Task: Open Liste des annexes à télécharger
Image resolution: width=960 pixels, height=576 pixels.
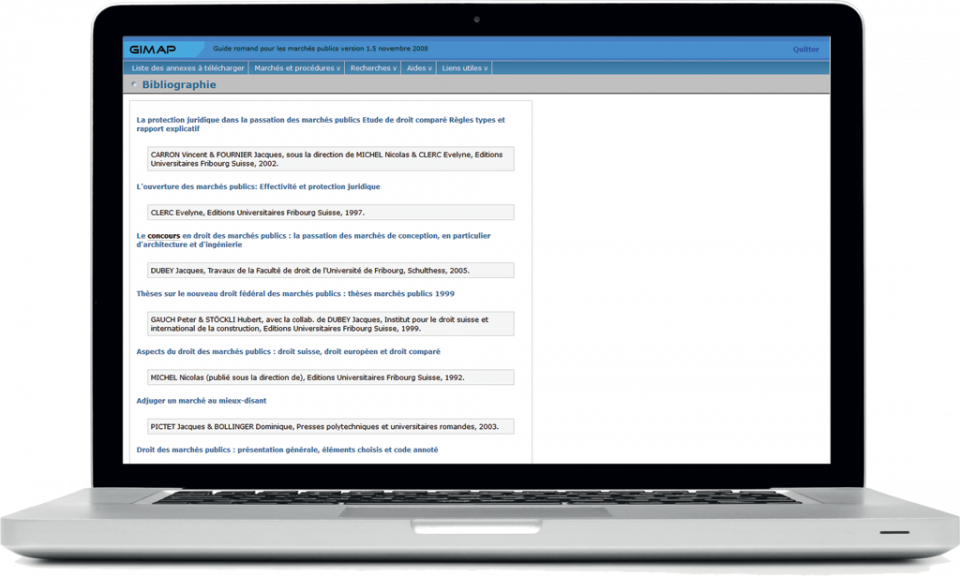Action: tap(187, 68)
